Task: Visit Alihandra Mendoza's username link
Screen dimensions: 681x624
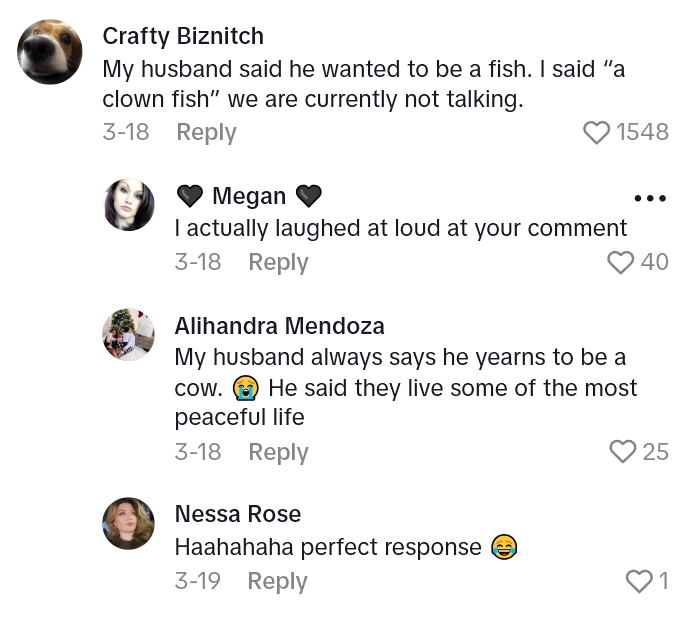Action: point(279,326)
